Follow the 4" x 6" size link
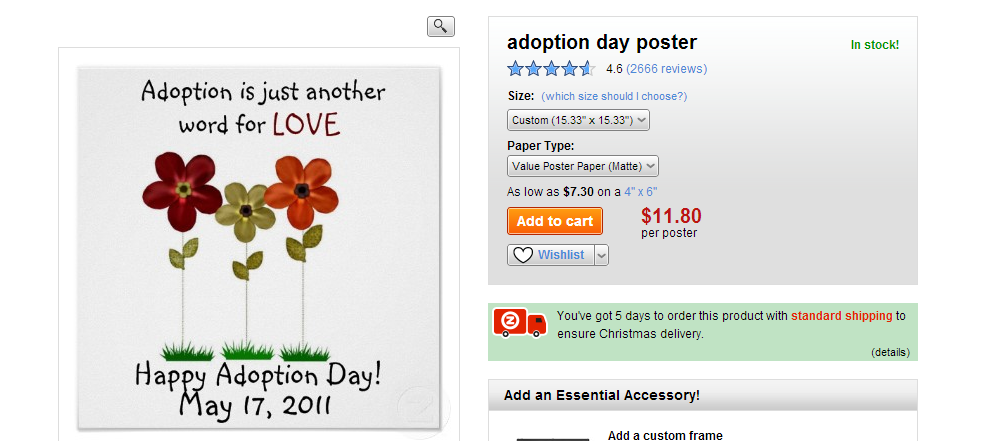 [x=641, y=191]
